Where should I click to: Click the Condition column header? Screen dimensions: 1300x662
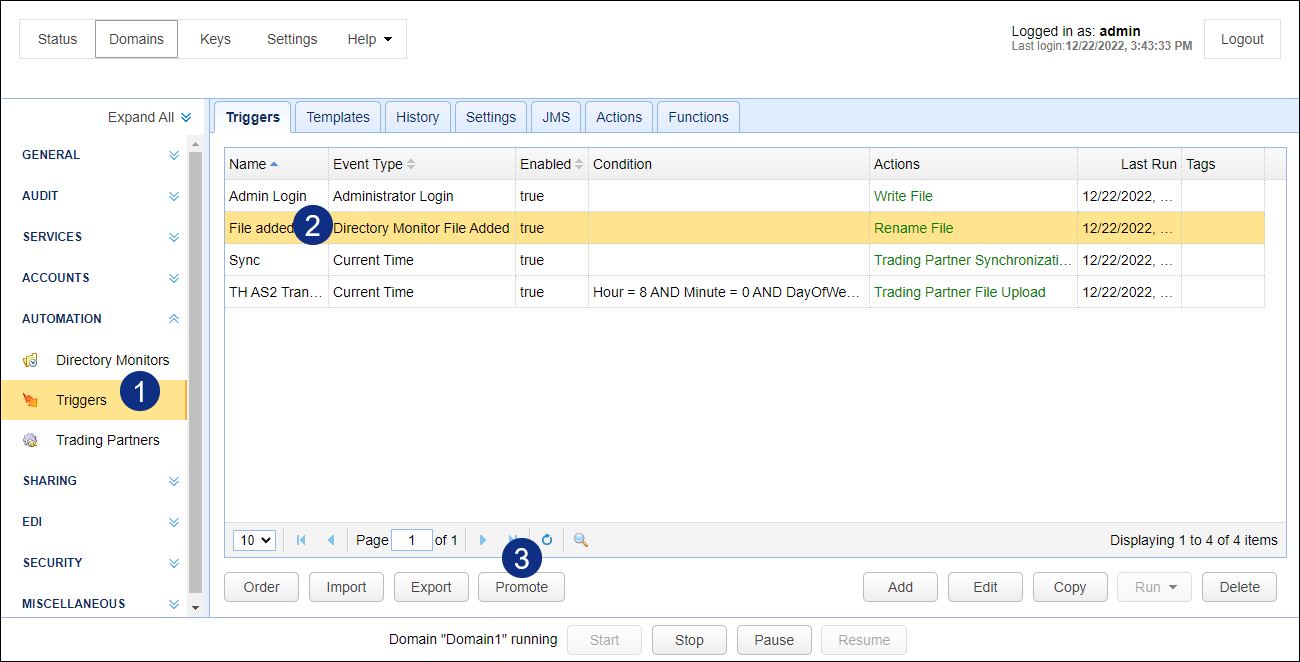[729, 164]
